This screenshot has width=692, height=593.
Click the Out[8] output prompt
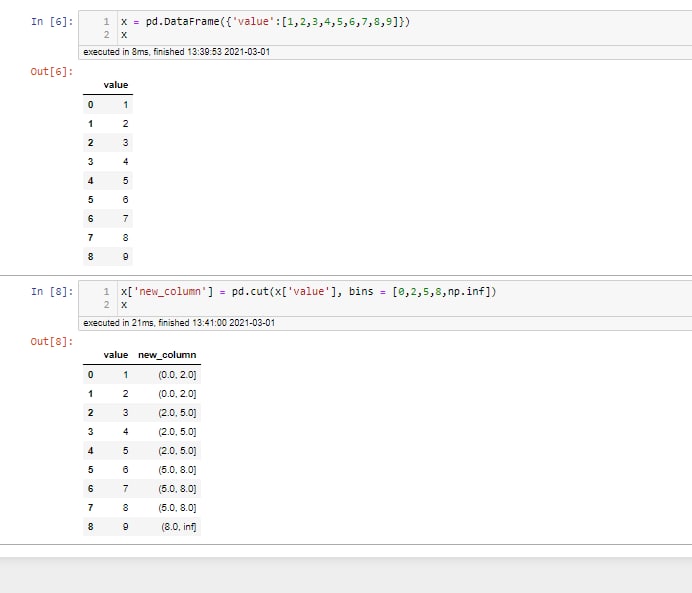click(52, 342)
